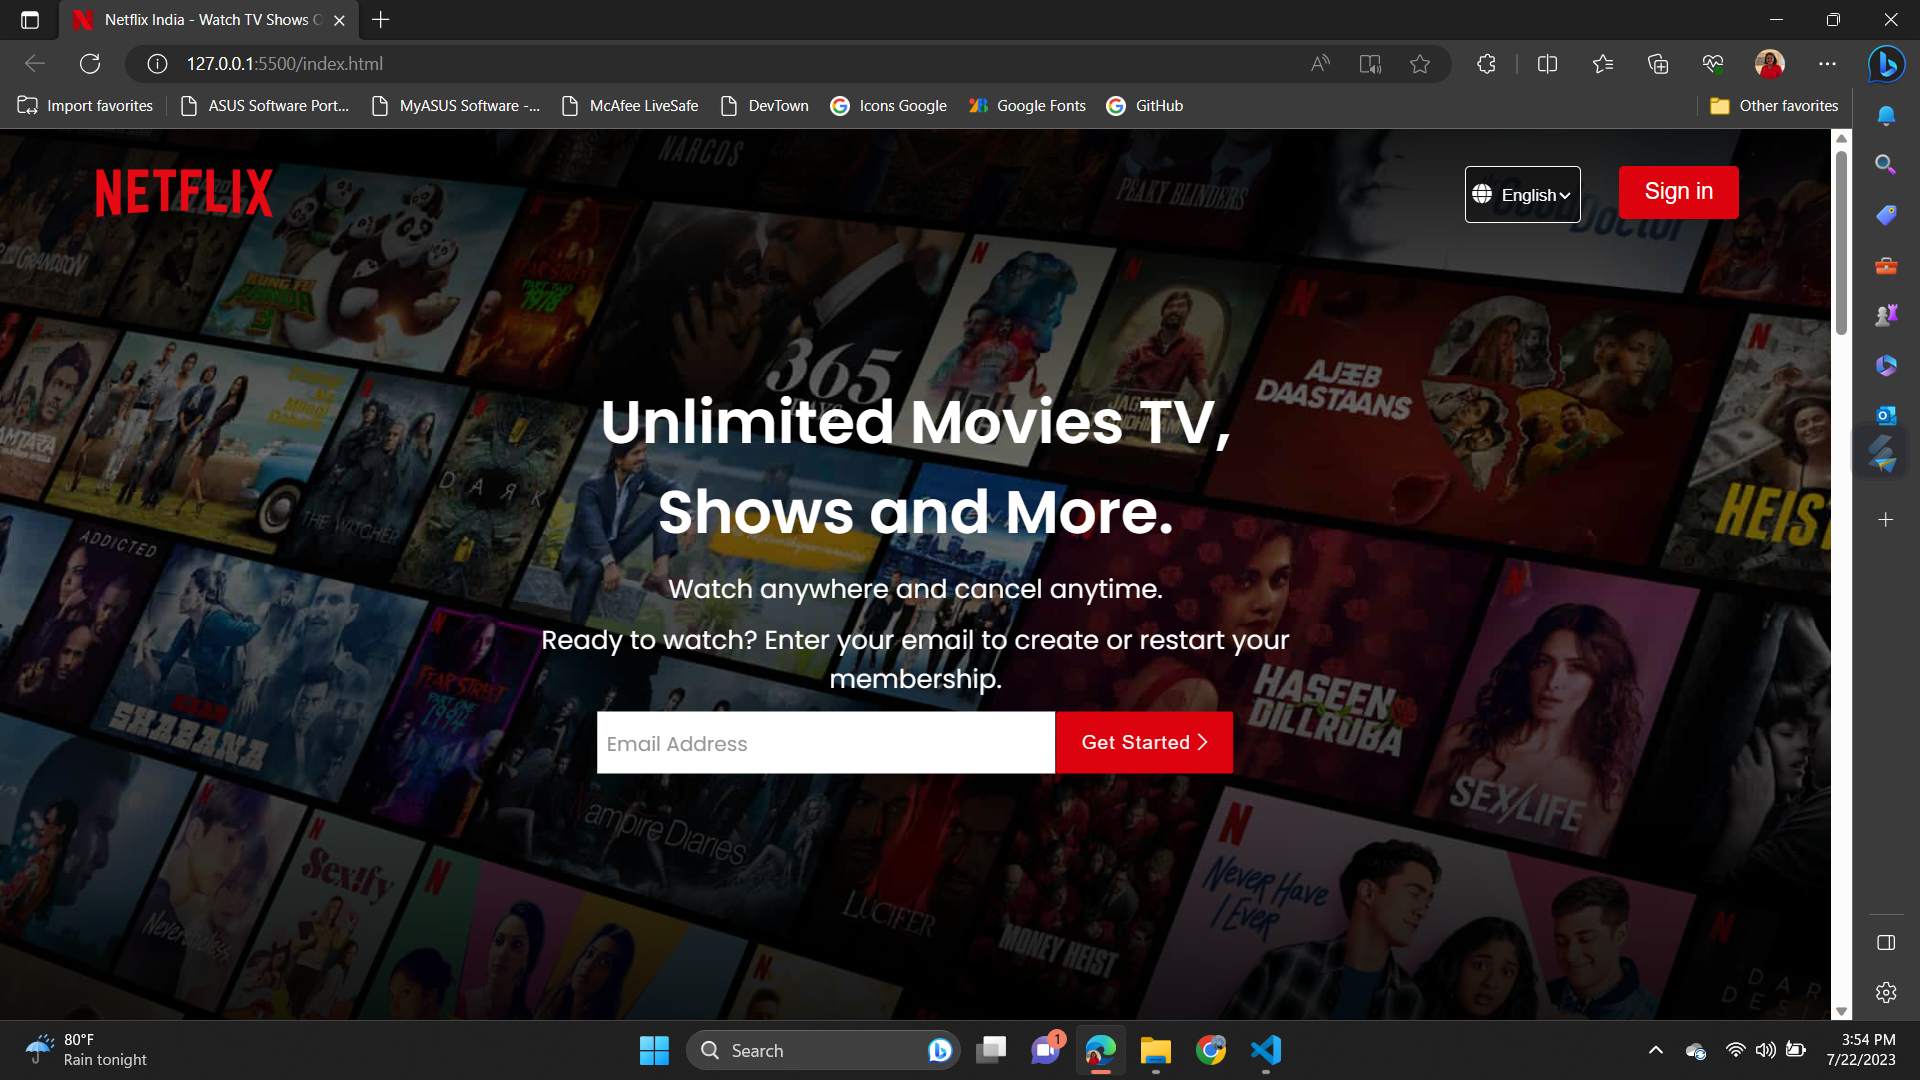Toggle the split screen view
Image resolution: width=1920 pixels, height=1080 pixels.
pos(1547,63)
